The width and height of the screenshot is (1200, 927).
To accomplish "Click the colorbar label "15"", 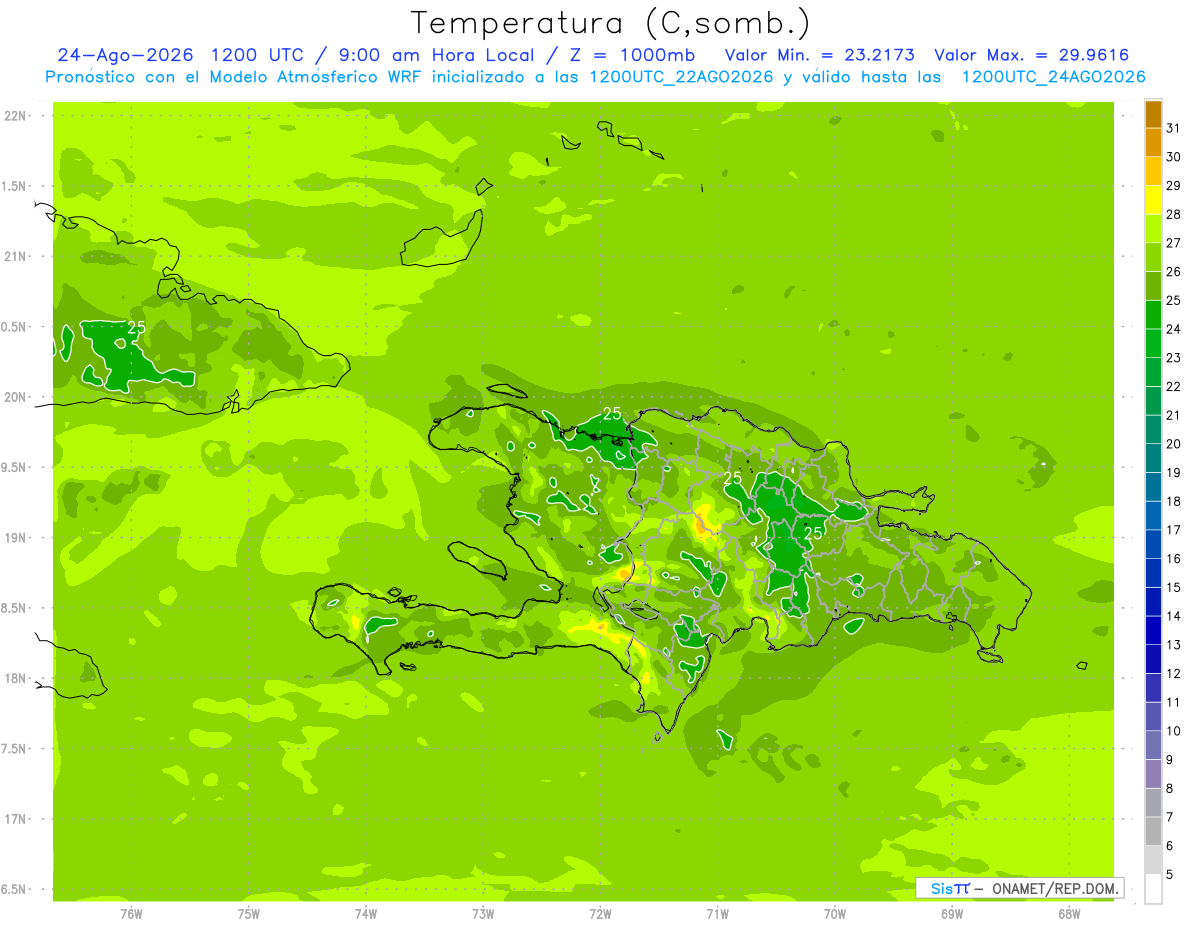I will pyautogui.click(x=1174, y=587).
